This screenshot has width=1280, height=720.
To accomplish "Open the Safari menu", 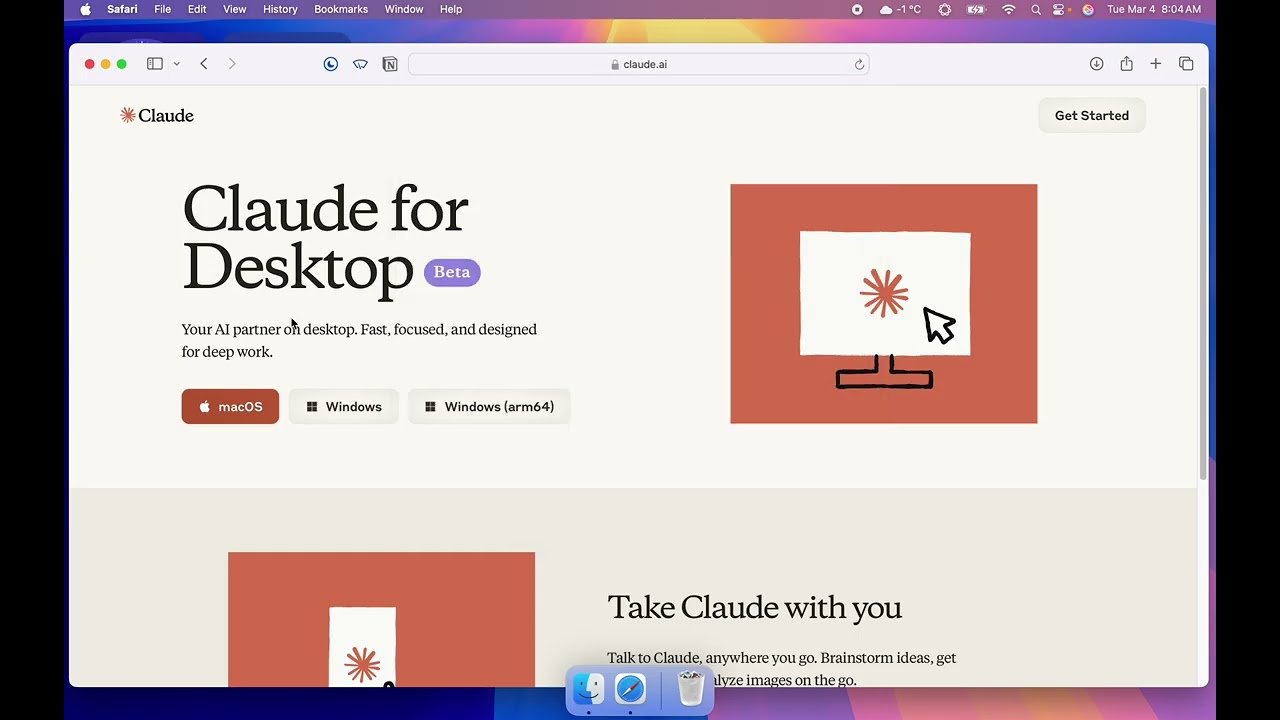I will pos(122,9).
